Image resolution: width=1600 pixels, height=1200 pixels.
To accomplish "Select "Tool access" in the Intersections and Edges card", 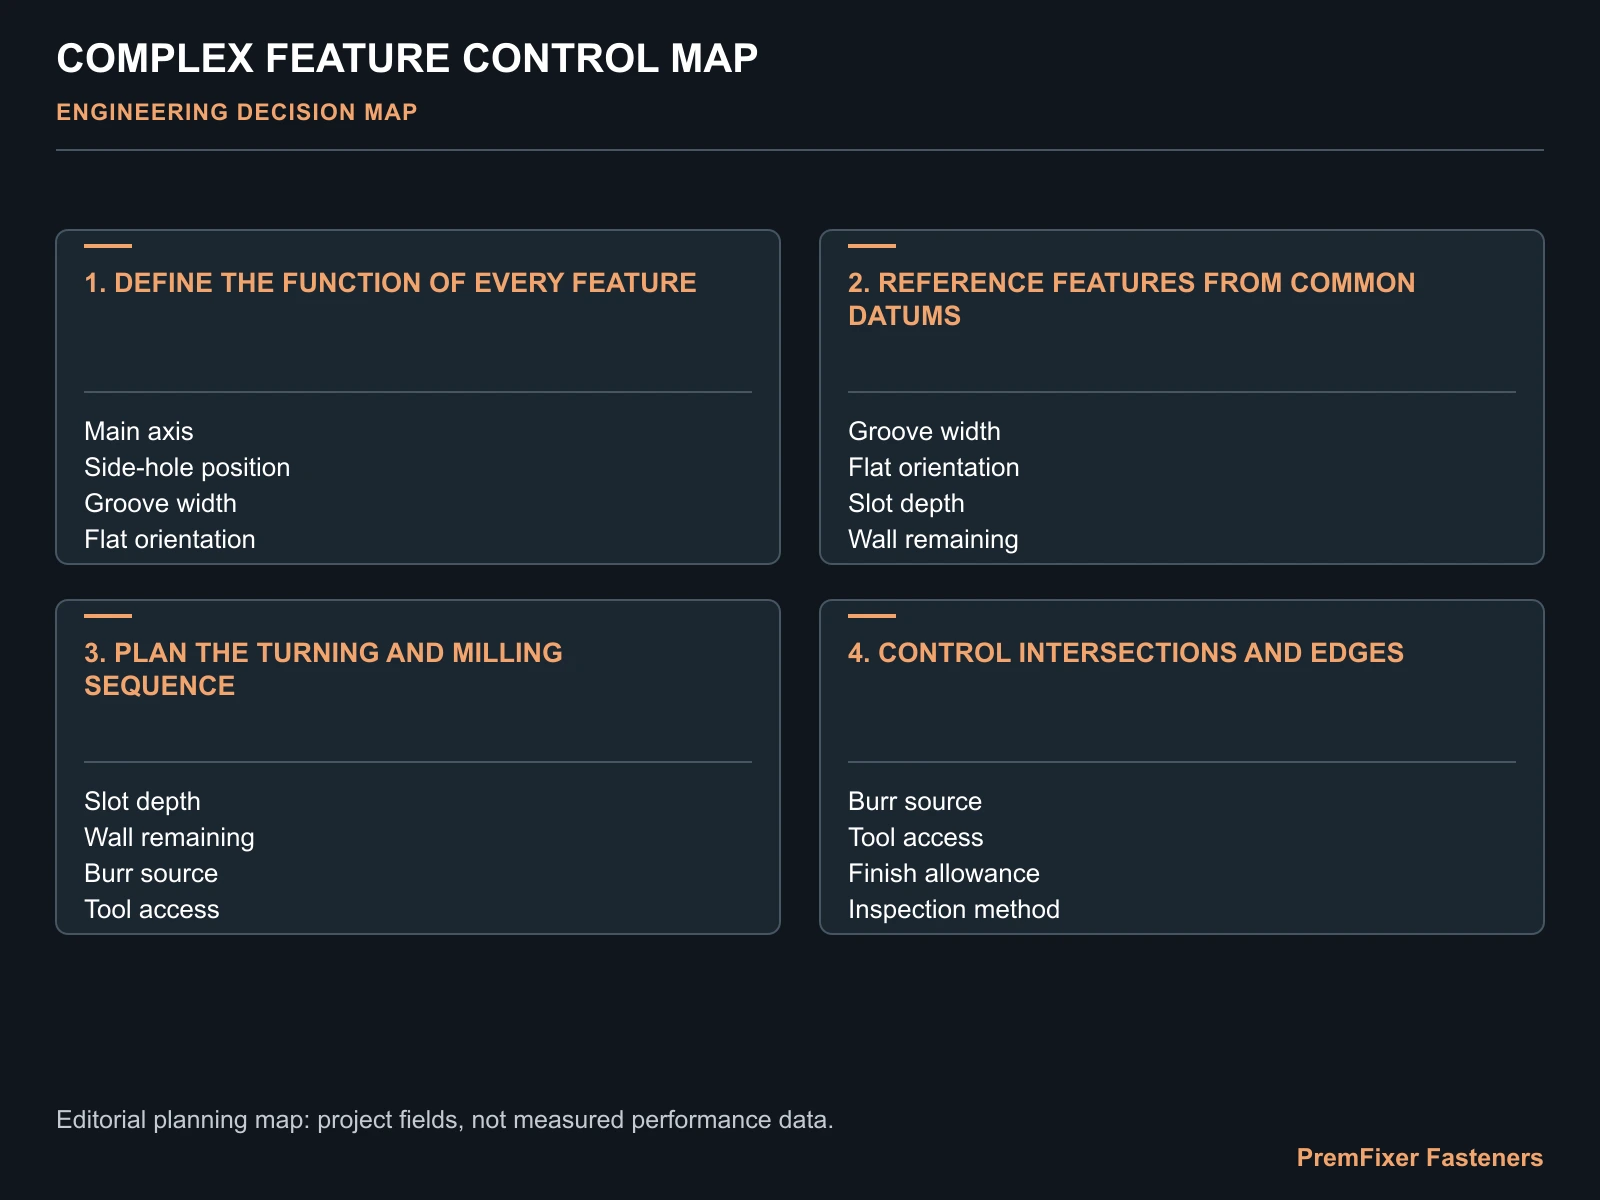I will point(916,837).
